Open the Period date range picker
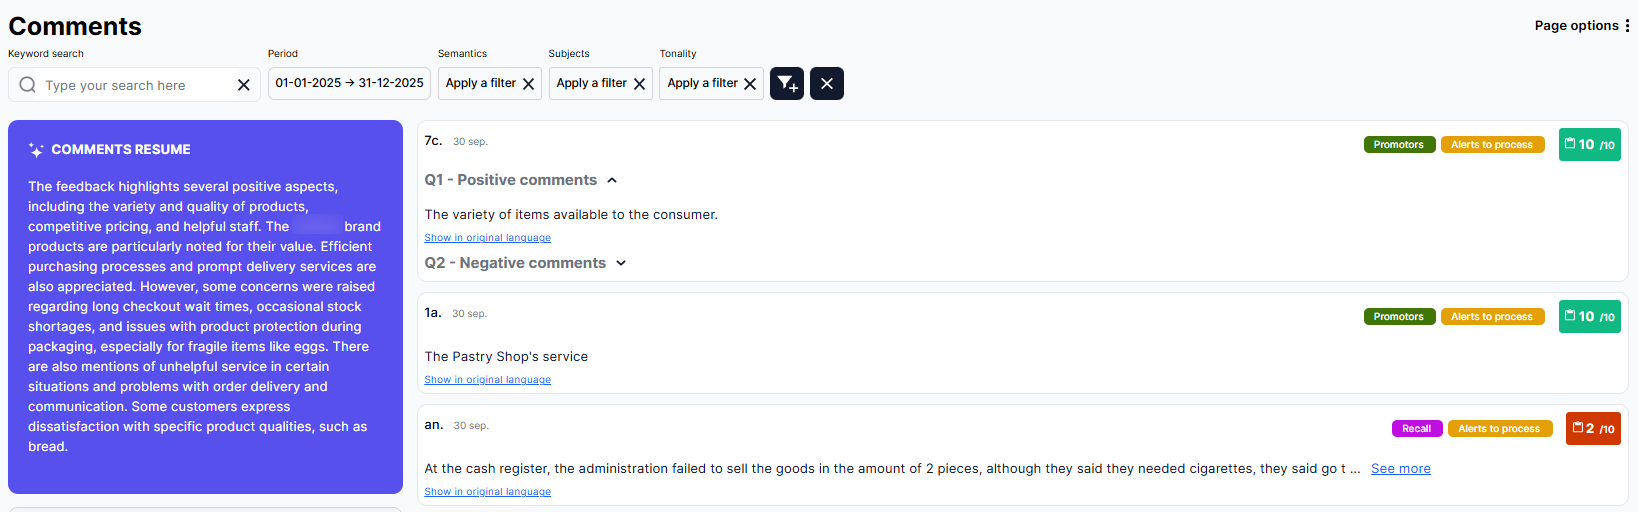1638x512 pixels. pos(349,84)
